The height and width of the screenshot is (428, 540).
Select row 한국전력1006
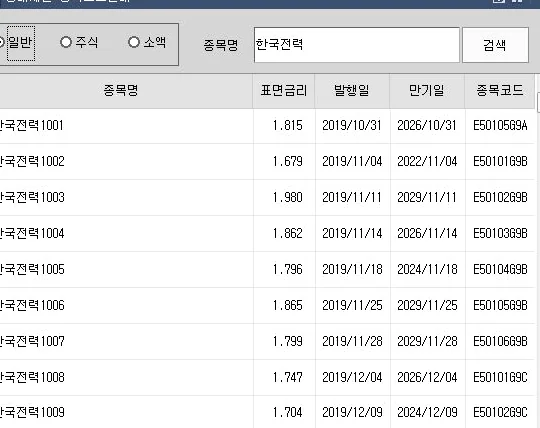click(267, 305)
